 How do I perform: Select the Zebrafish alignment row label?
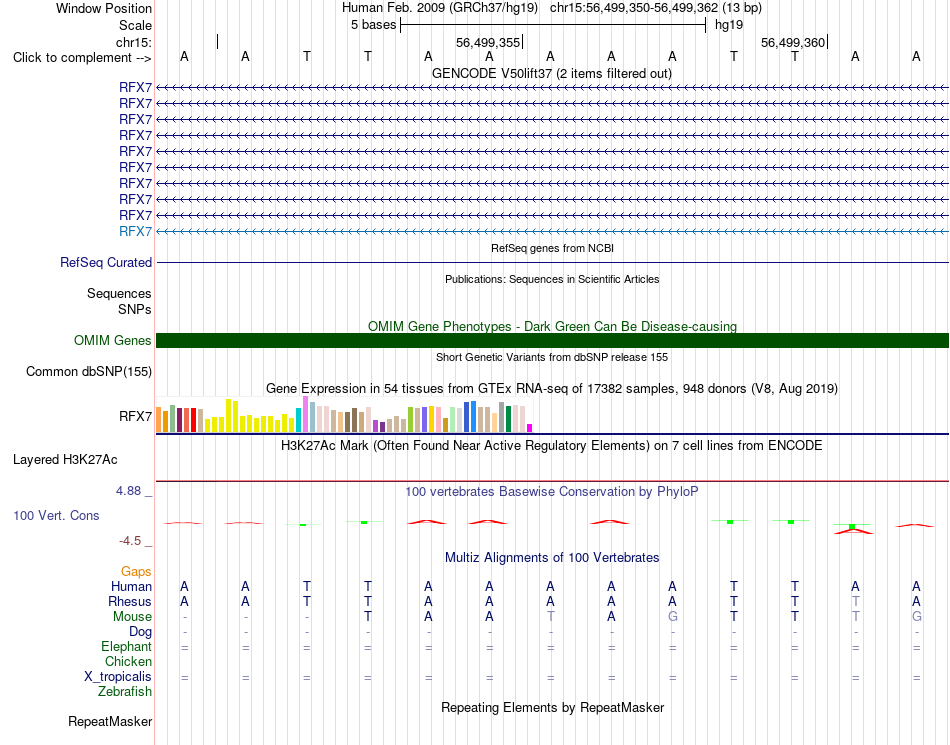pos(125,692)
